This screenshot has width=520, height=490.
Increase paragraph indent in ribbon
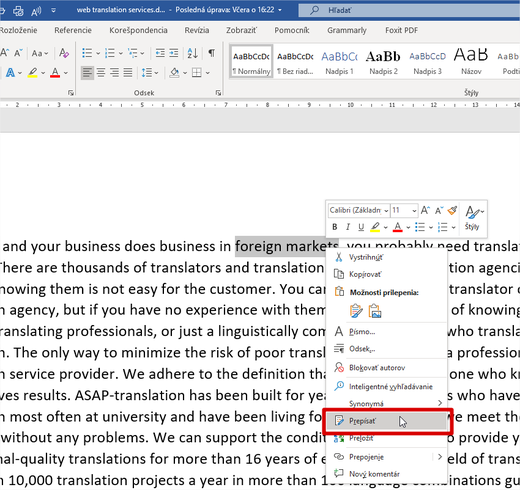point(174,53)
